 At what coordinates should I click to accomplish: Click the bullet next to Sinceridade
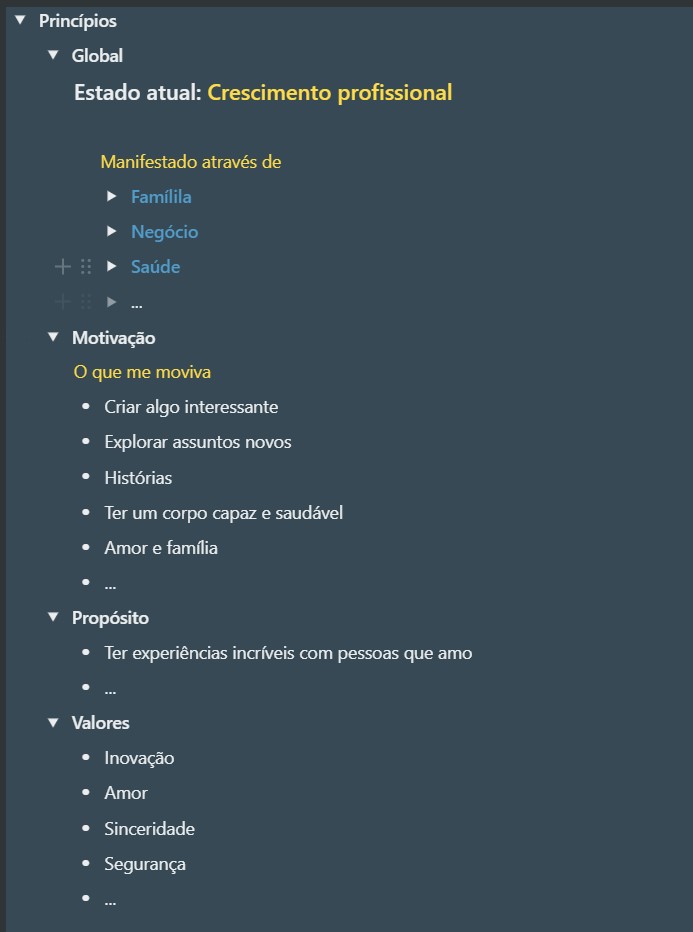point(86,827)
